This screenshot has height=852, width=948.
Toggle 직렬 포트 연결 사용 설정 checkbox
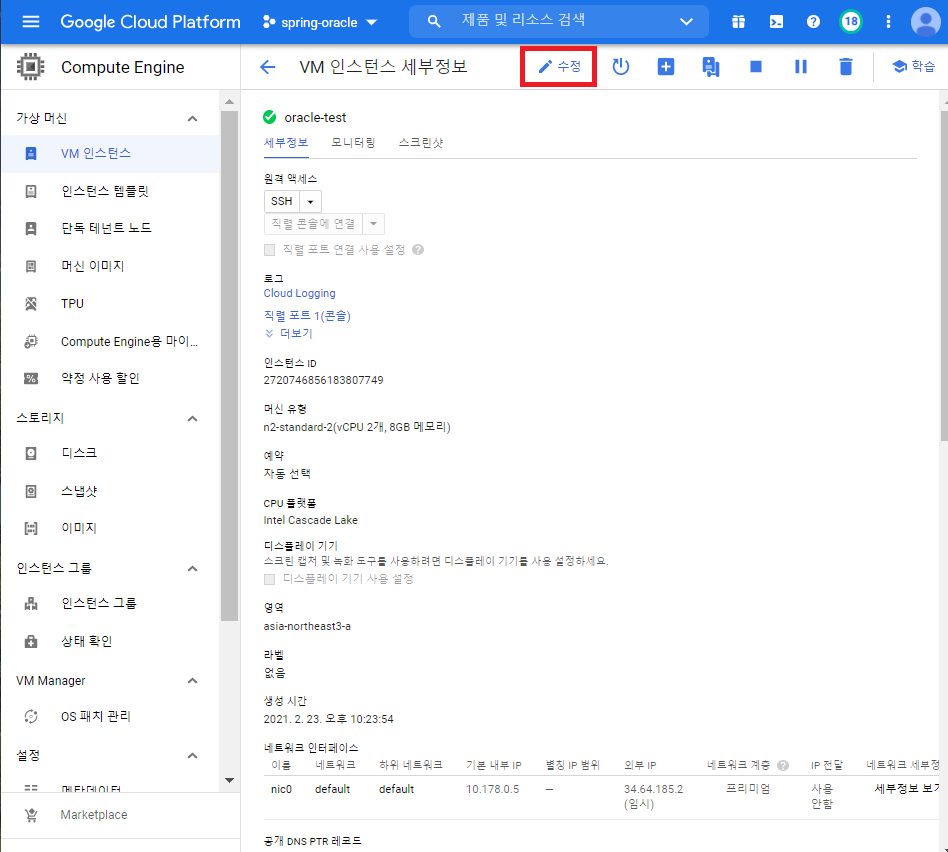pos(270,250)
